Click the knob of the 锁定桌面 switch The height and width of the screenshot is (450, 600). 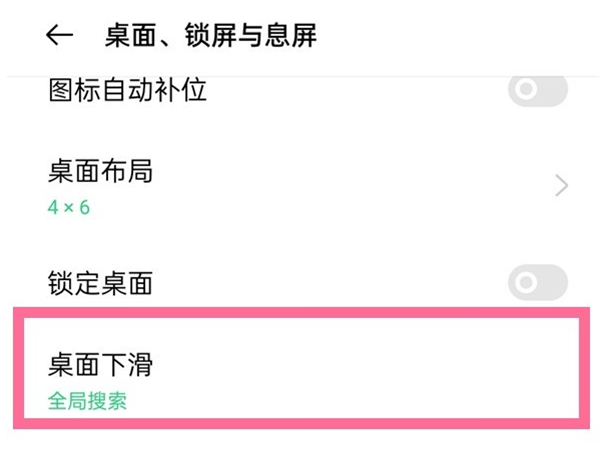coord(524,283)
